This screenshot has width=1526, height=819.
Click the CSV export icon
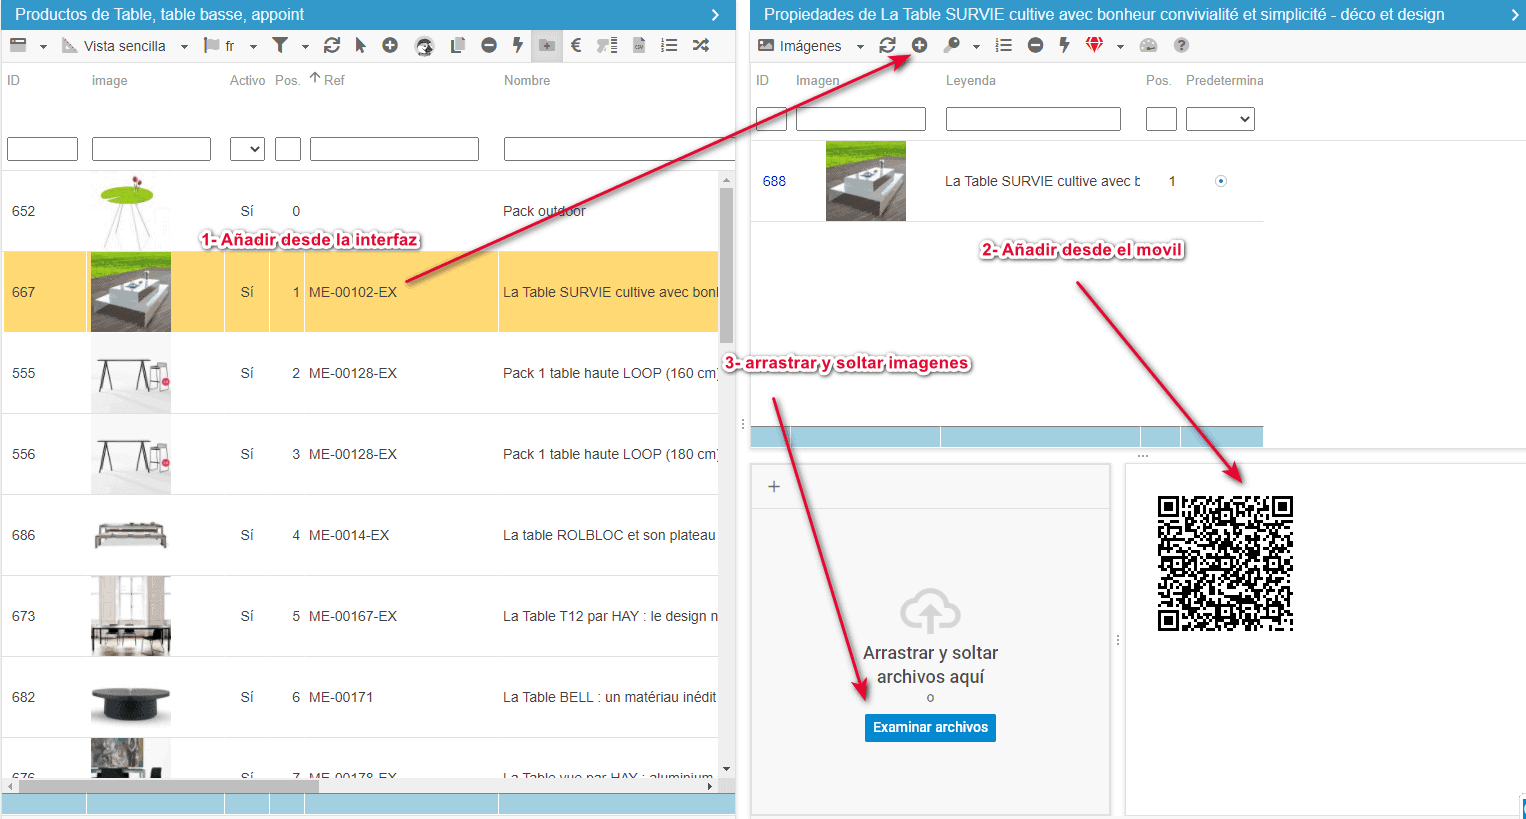click(639, 45)
